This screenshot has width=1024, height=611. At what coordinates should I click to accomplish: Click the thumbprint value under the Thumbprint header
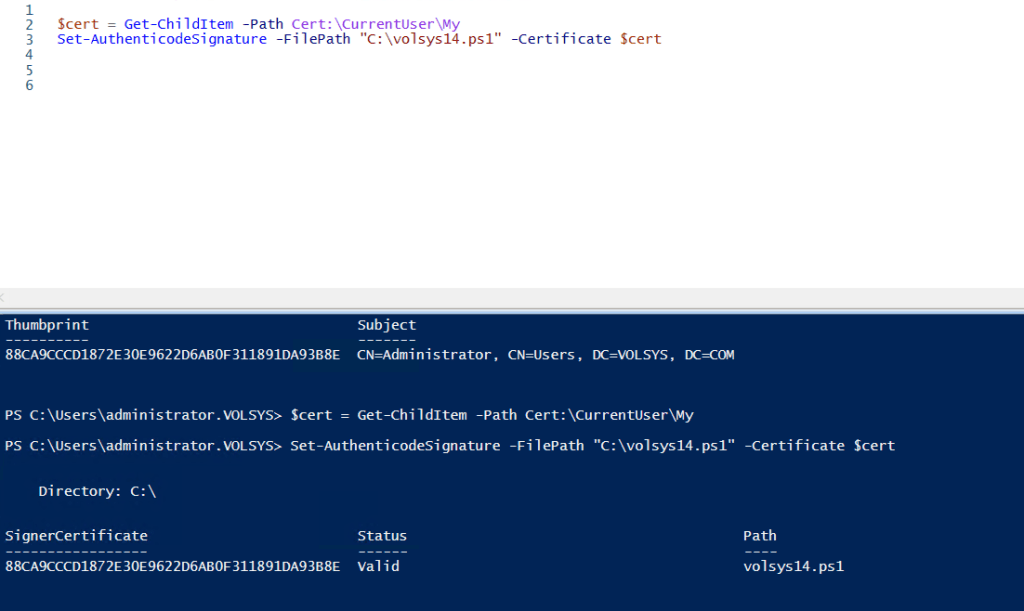point(172,355)
